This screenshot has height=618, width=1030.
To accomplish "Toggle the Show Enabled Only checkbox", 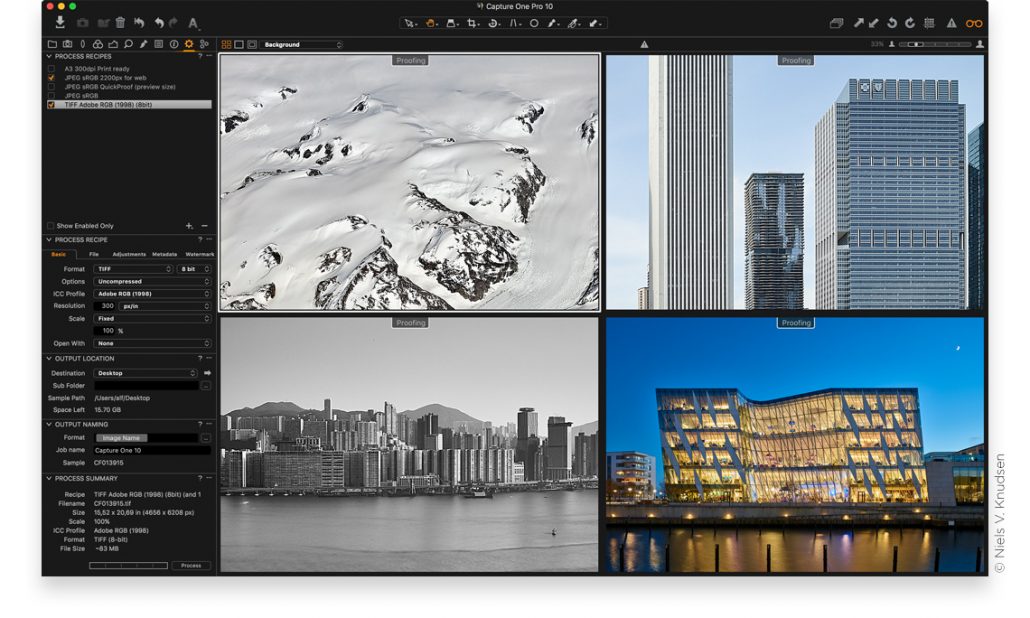I will tap(52, 226).
